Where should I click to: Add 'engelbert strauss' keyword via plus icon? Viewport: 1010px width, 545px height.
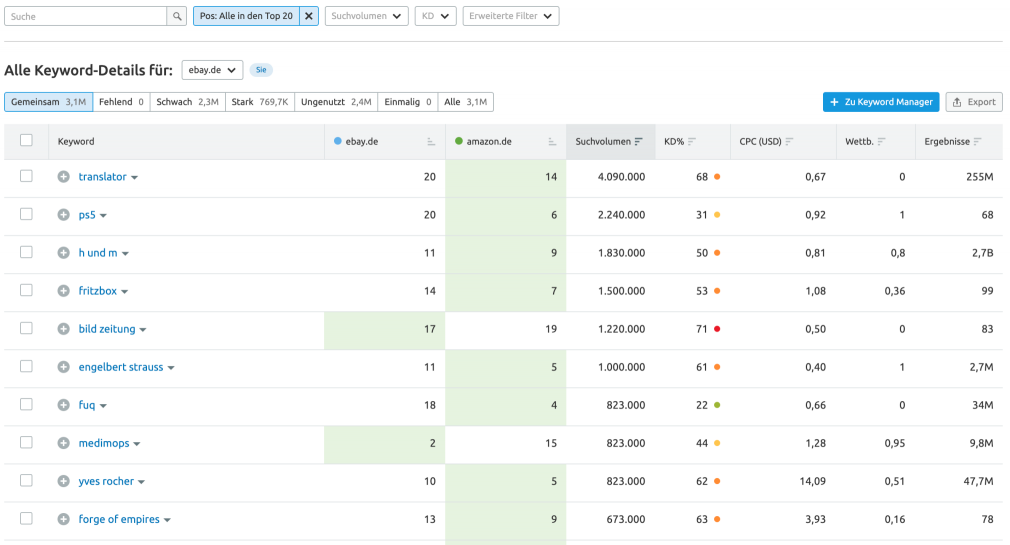point(63,367)
